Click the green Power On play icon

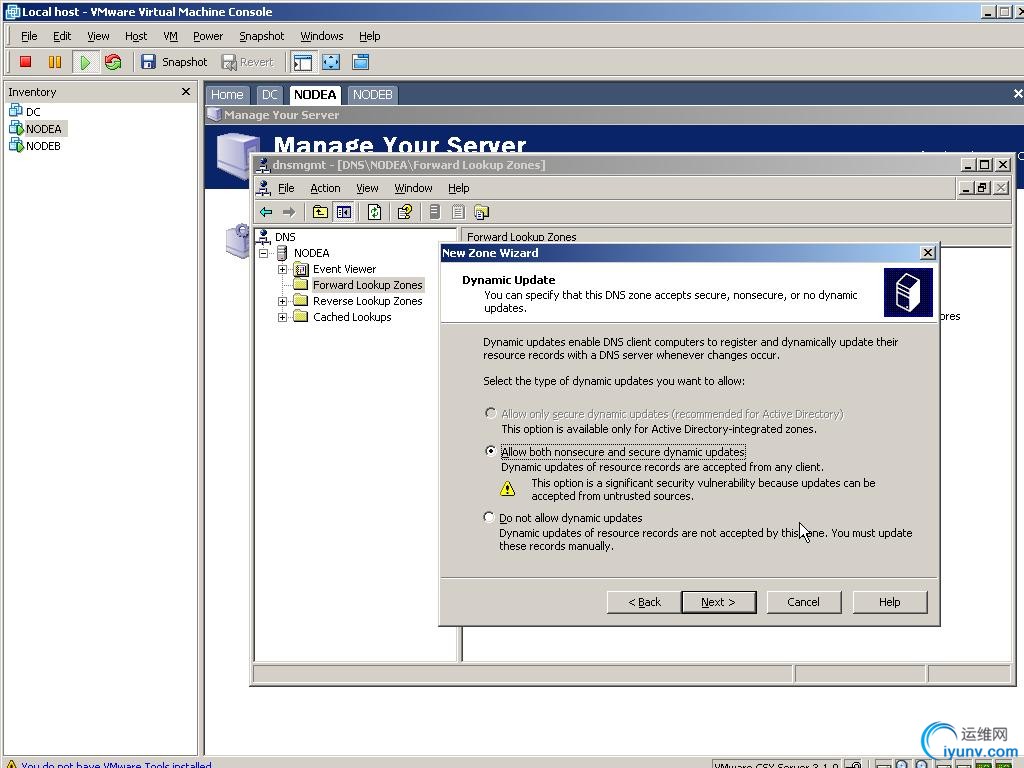[85, 62]
